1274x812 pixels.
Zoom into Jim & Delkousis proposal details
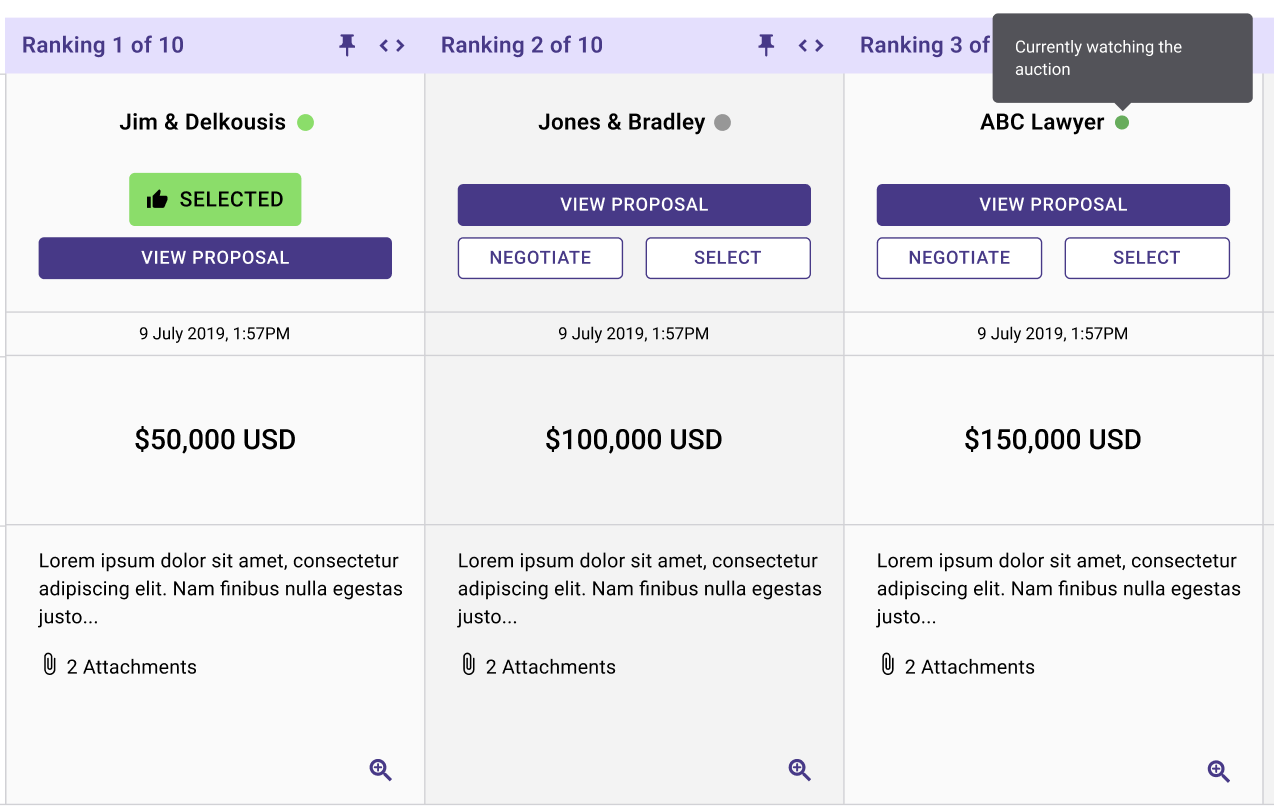click(x=381, y=770)
